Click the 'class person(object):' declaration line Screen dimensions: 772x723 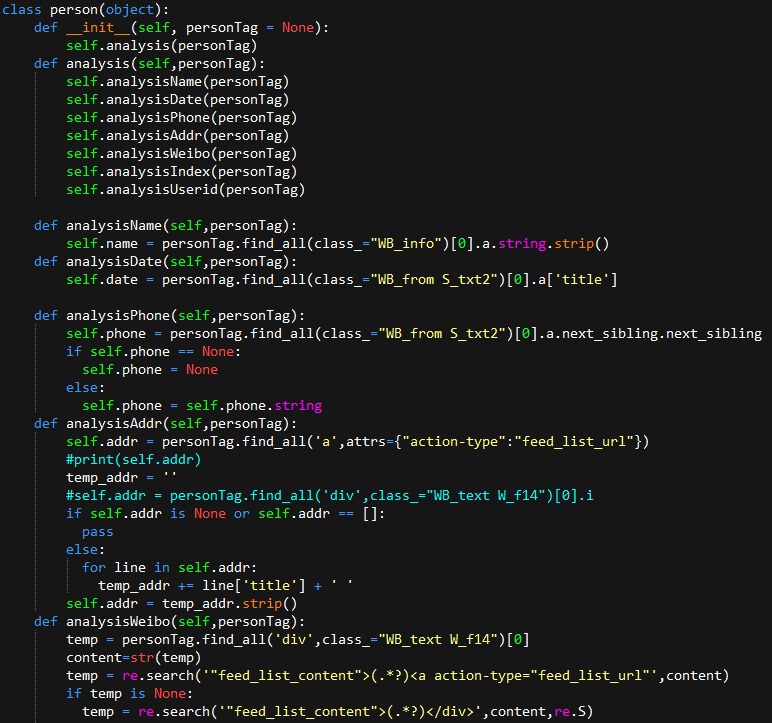pyautogui.click(x=85, y=9)
